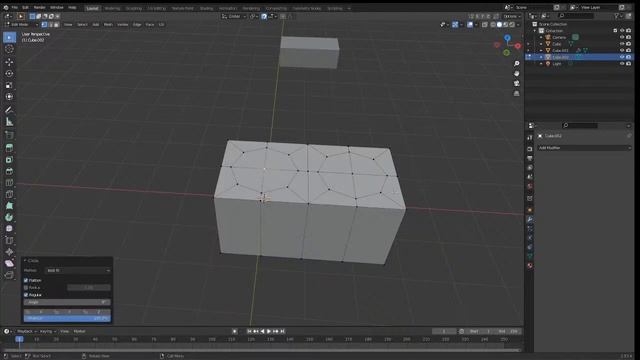Switch to the Shading workspace tab
This screenshot has height=360, width=640.
(206, 8)
